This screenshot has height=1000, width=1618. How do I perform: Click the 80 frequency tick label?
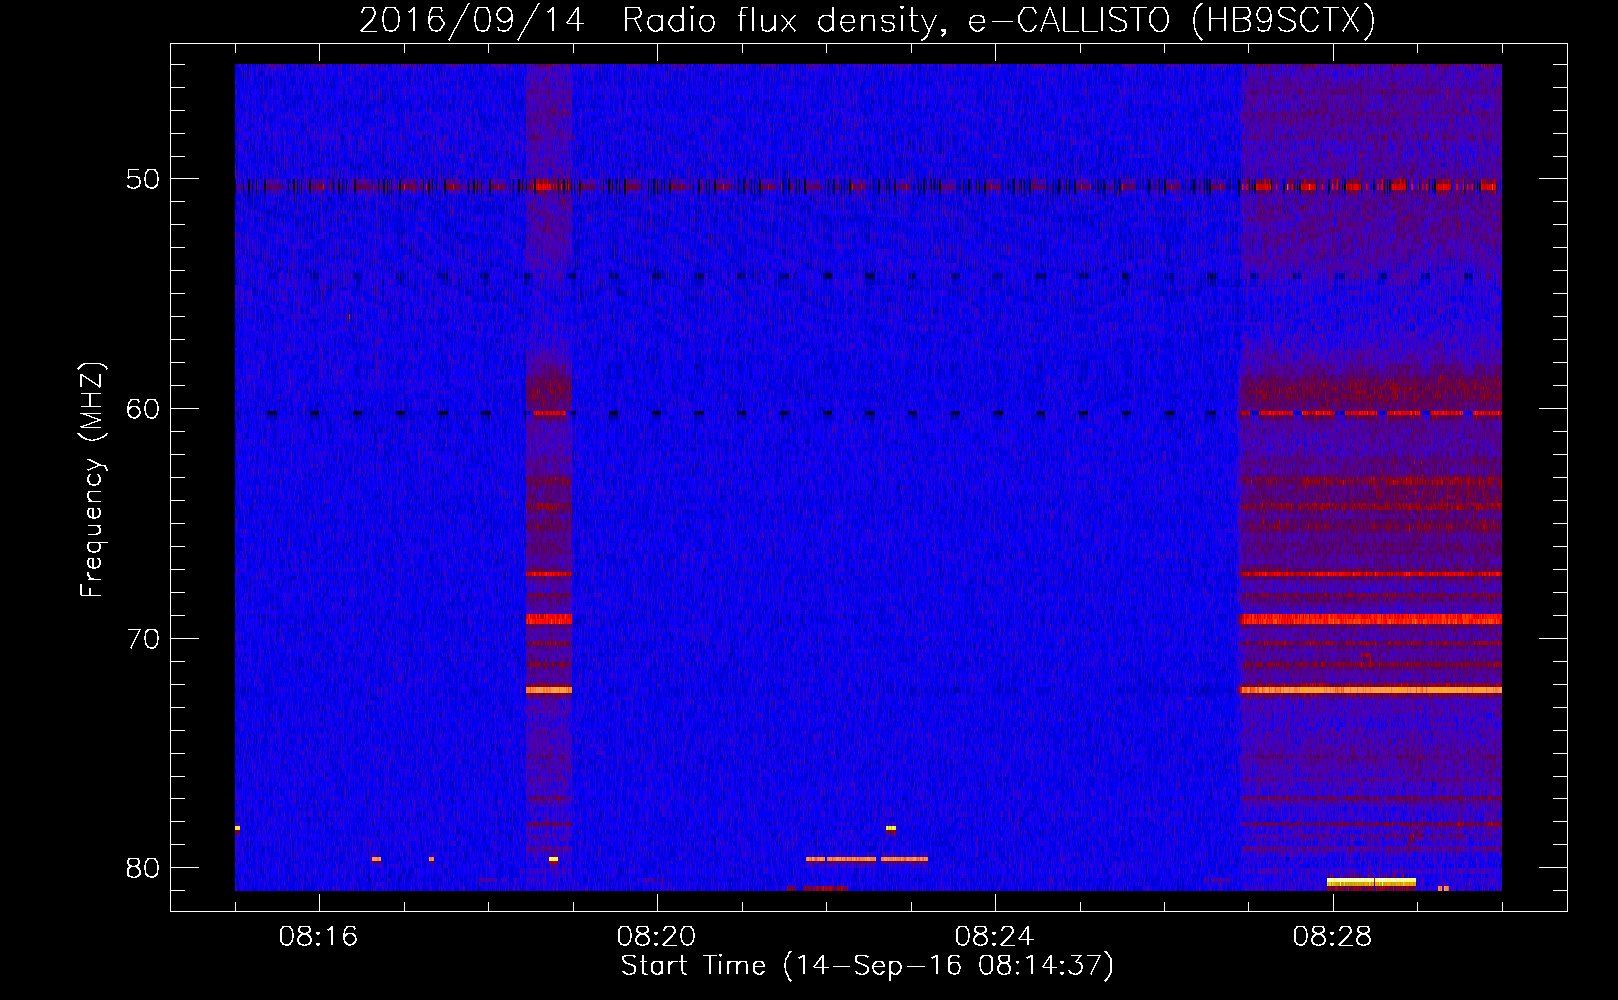pyautogui.click(x=143, y=868)
